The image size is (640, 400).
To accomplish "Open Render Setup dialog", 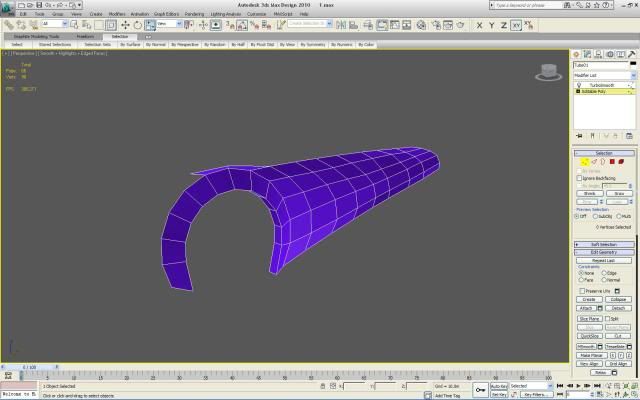I will [436, 25].
